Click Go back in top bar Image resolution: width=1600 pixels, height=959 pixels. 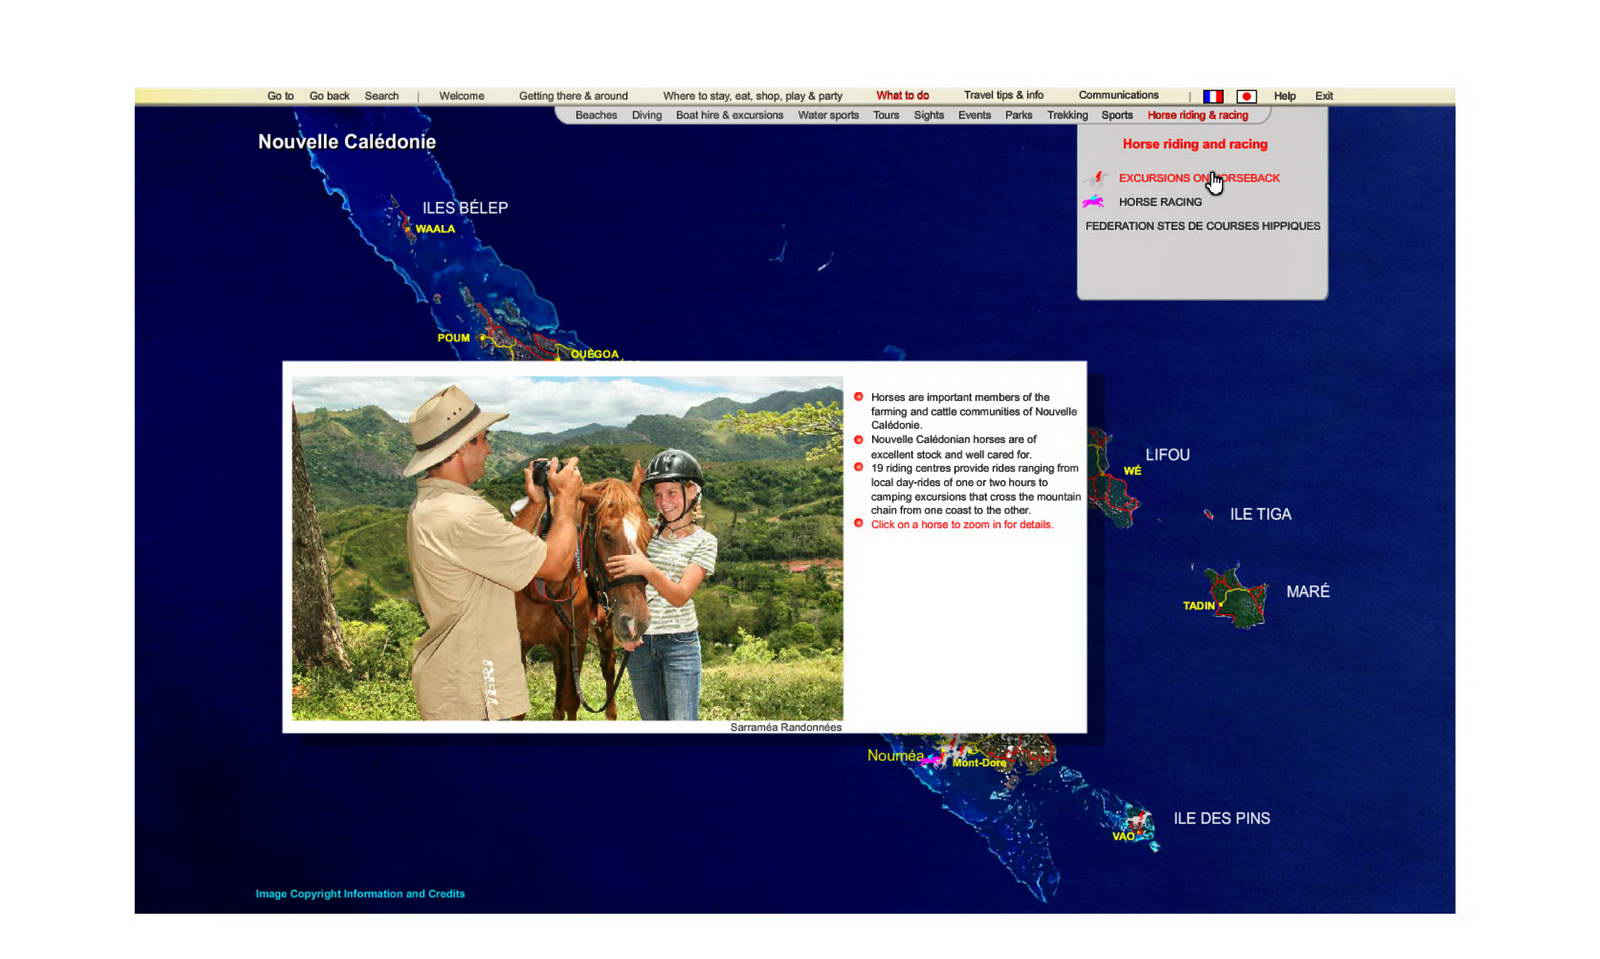coord(329,96)
